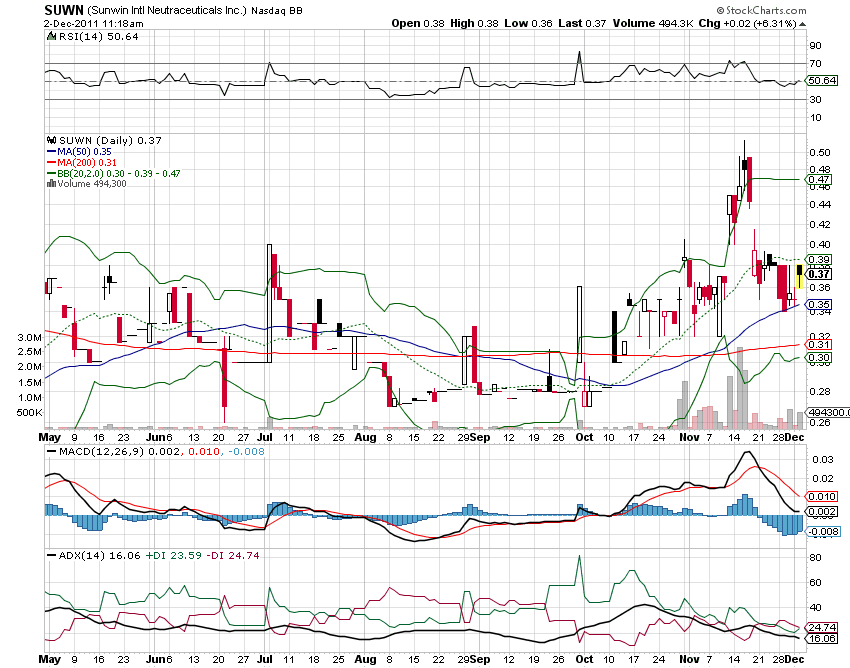The width and height of the screenshot is (850, 668).
Task: Click the RSI 50.64 value tag
Action: pos(822,80)
